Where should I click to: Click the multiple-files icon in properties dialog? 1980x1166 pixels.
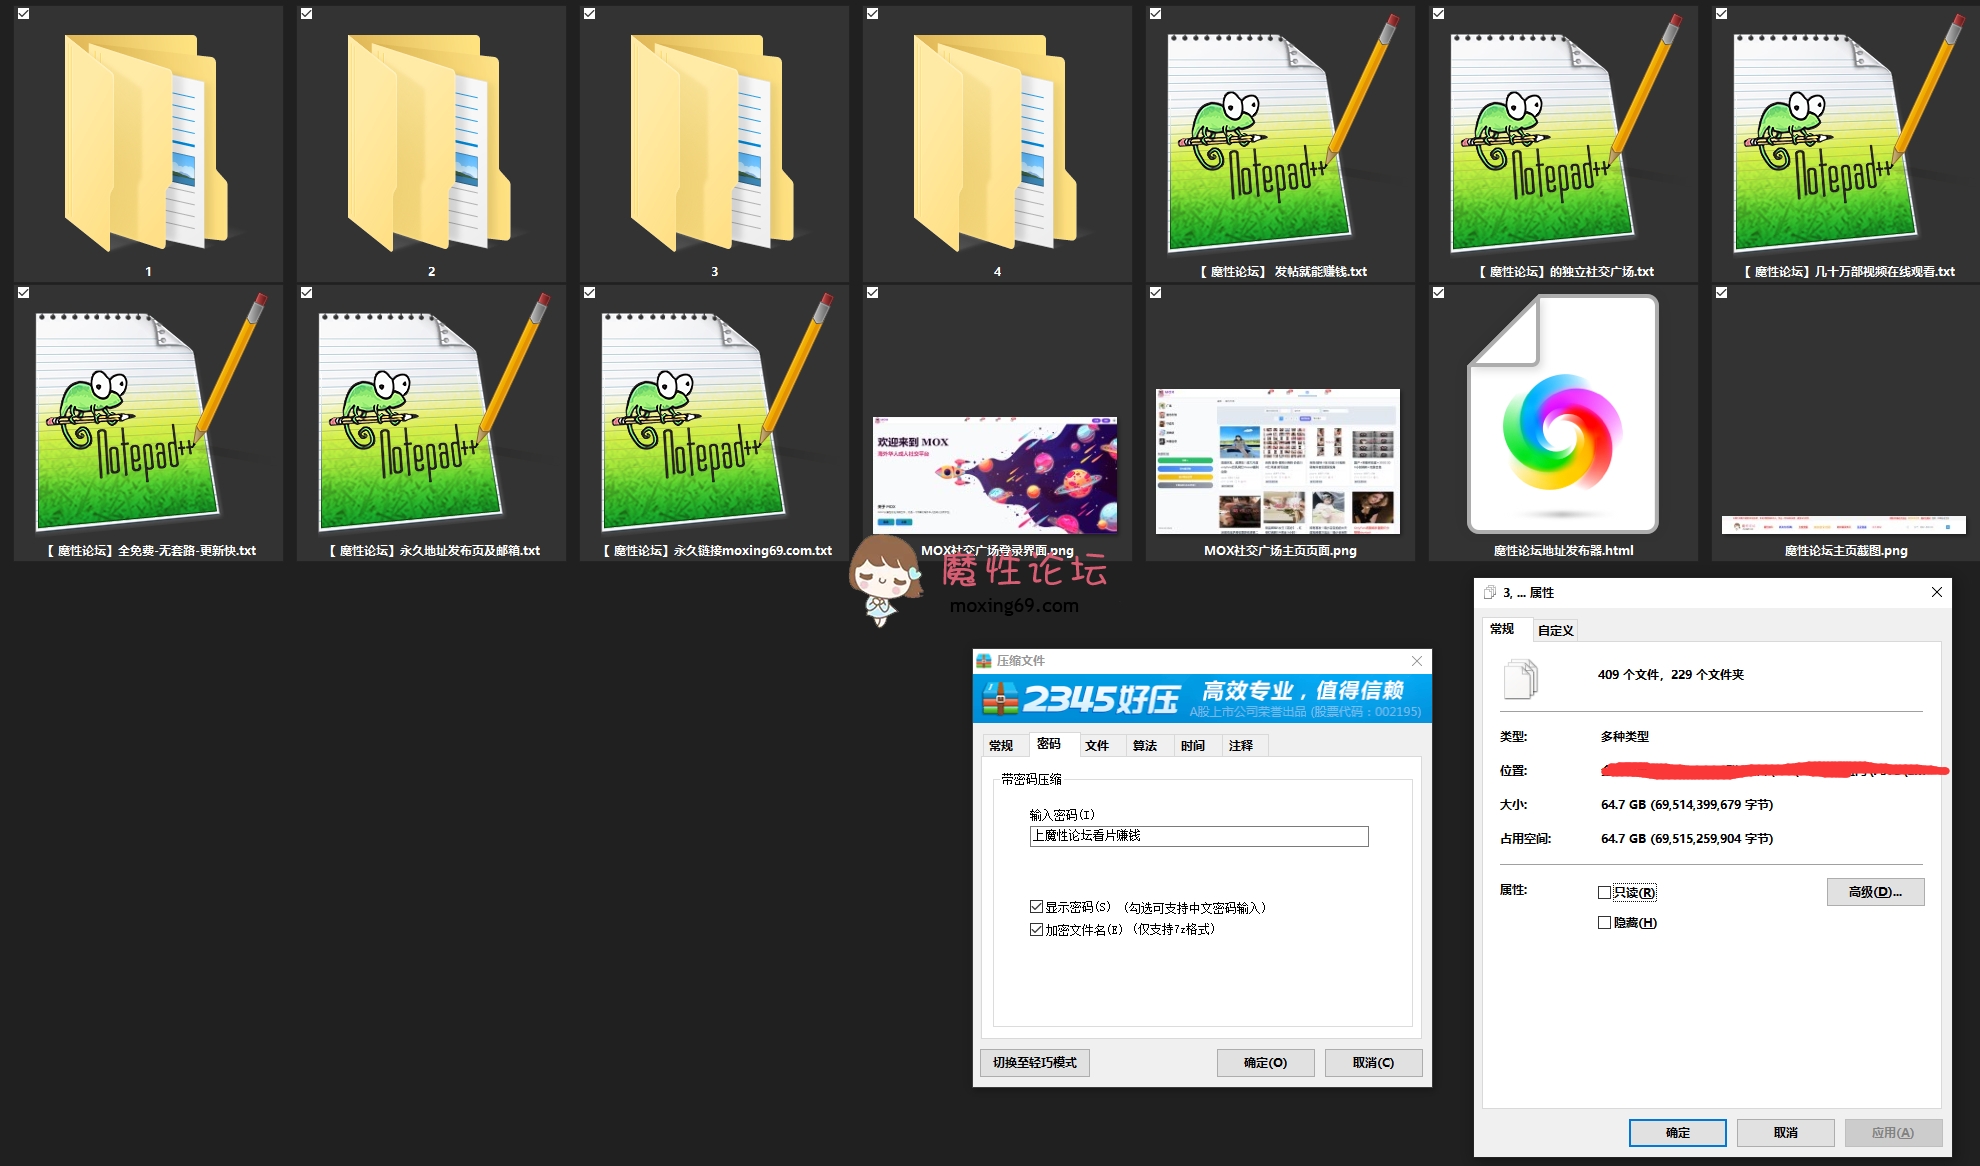click(x=1521, y=679)
